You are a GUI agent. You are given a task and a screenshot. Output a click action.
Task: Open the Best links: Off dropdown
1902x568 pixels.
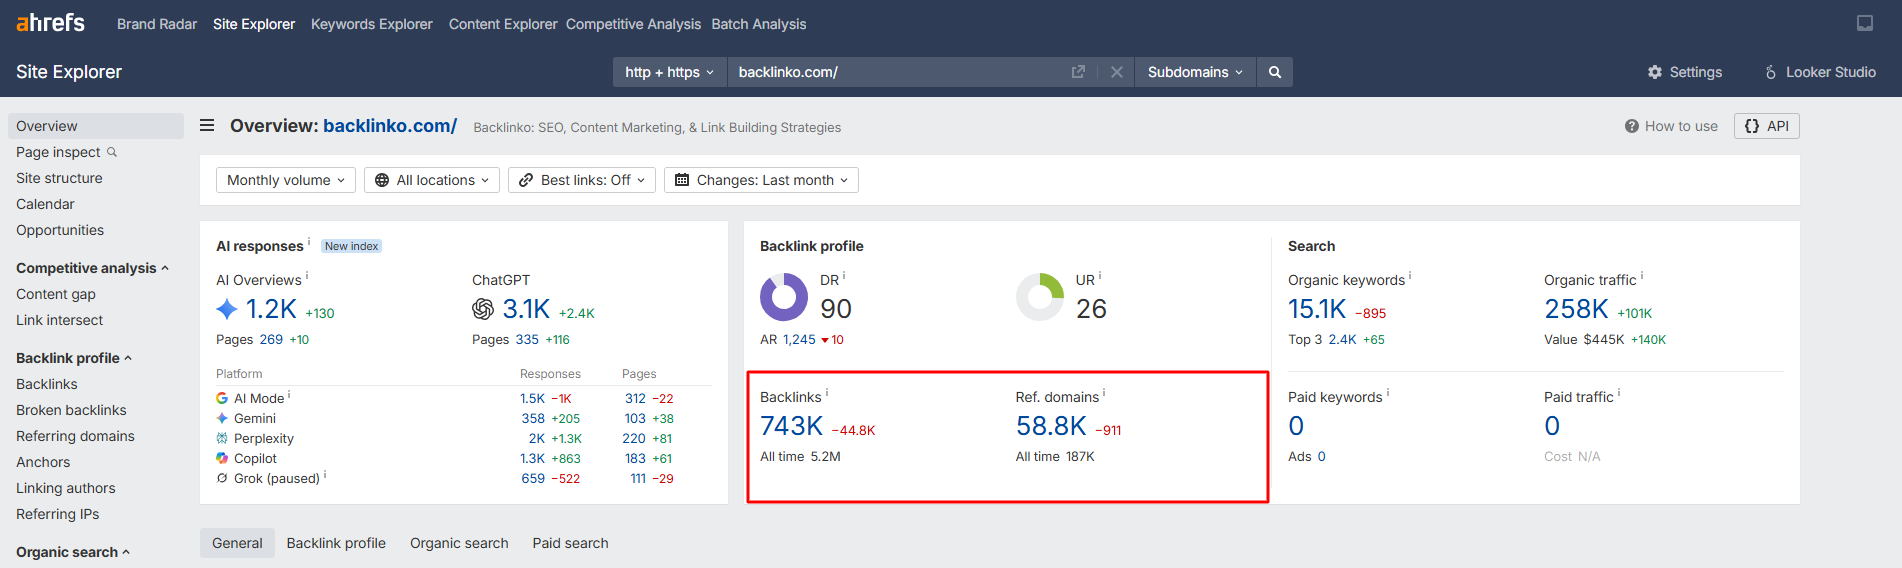click(x=582, y=180)
